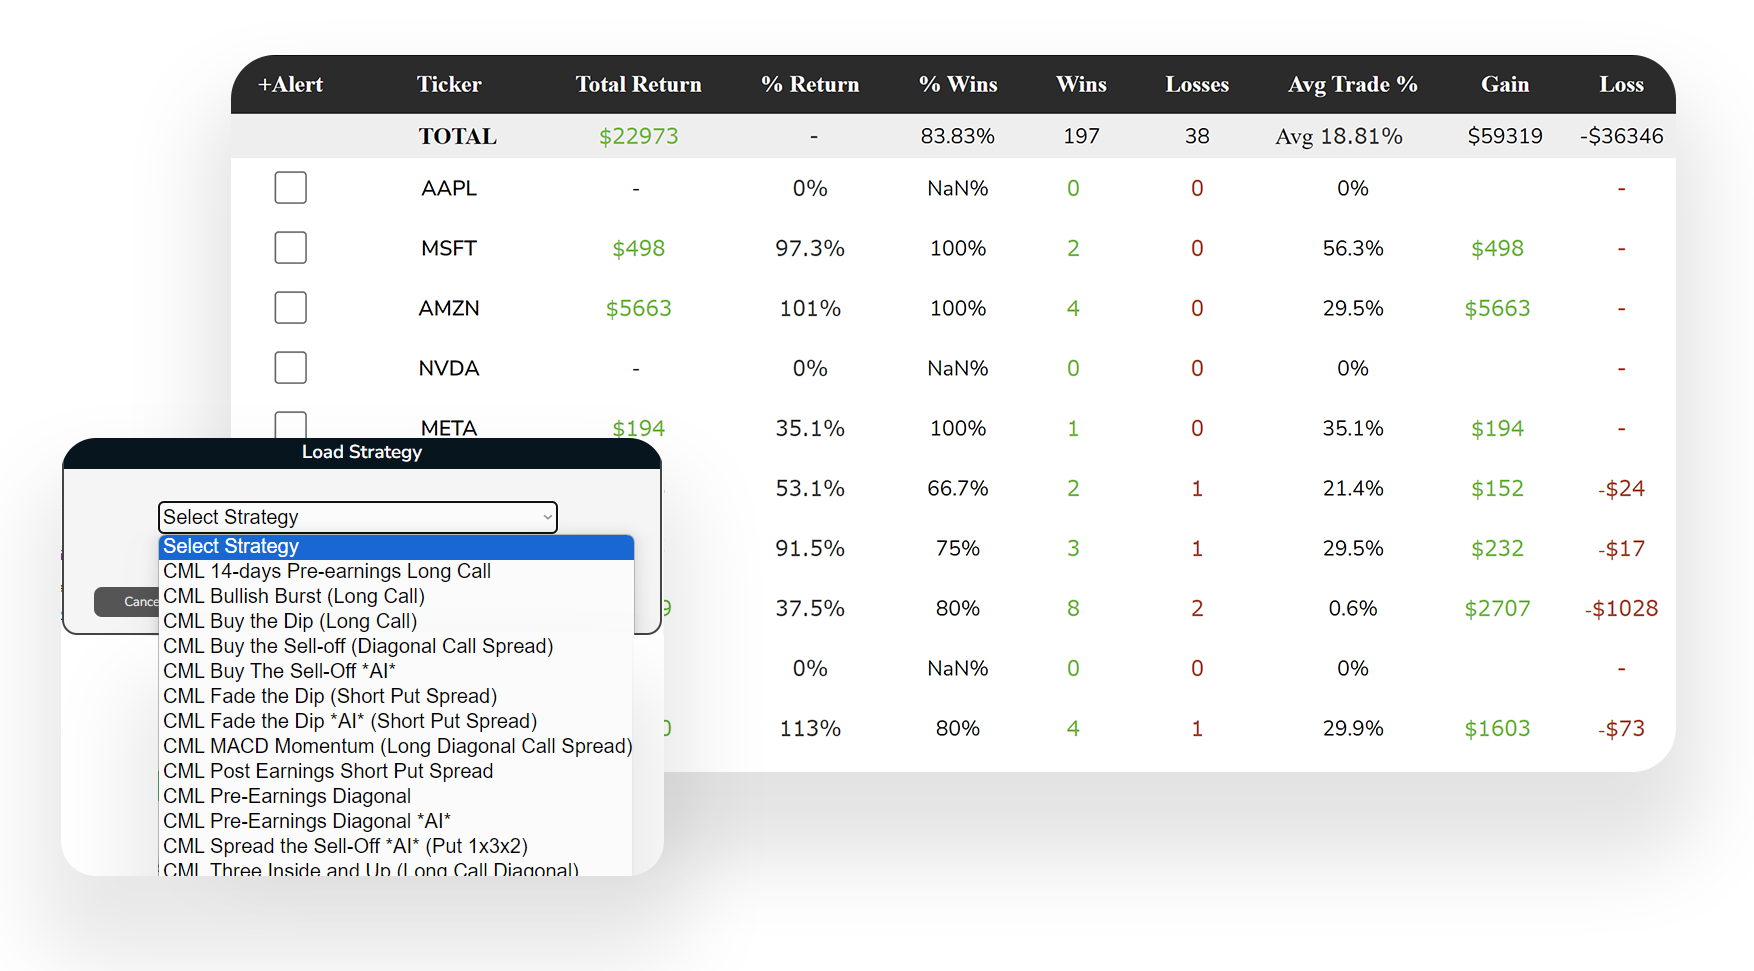This screenshot has height=971, width=1754.
Task: Sort by the Losses column header
Action: pyautogui.click(x=1197, y=85)
